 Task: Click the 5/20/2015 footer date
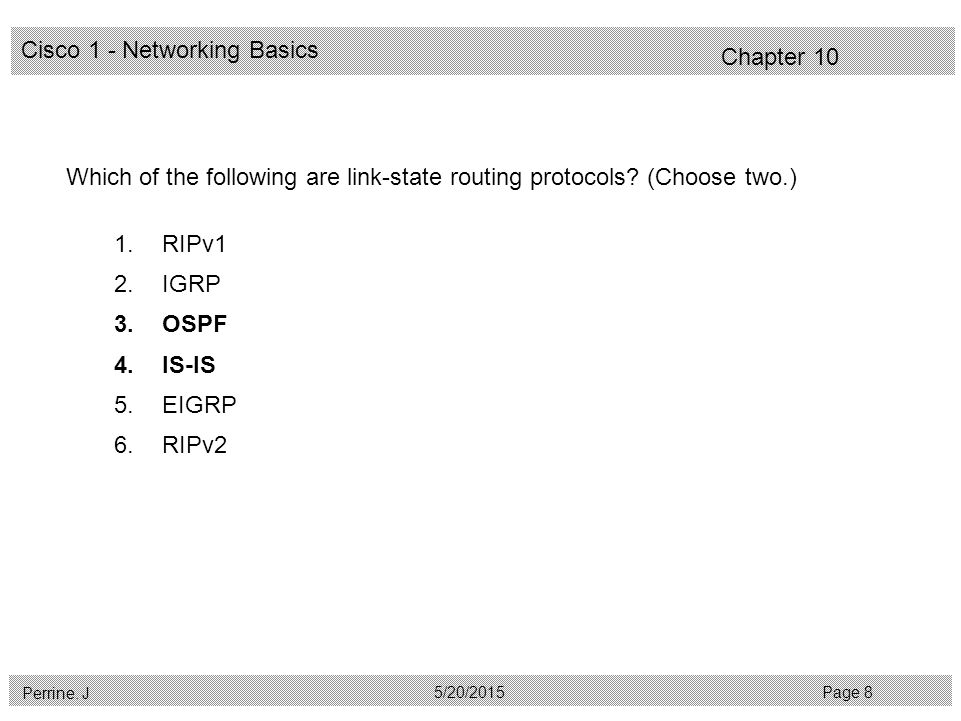coord(469,692)
